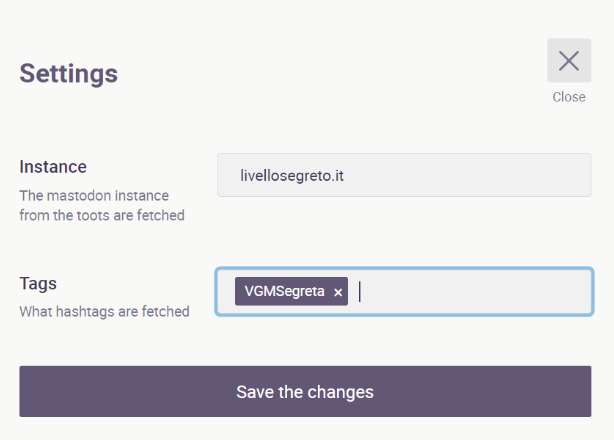Viewport: 614px width, 440px height.
Task: Click empty space in Tags input field
Action: tap(470, 291)
